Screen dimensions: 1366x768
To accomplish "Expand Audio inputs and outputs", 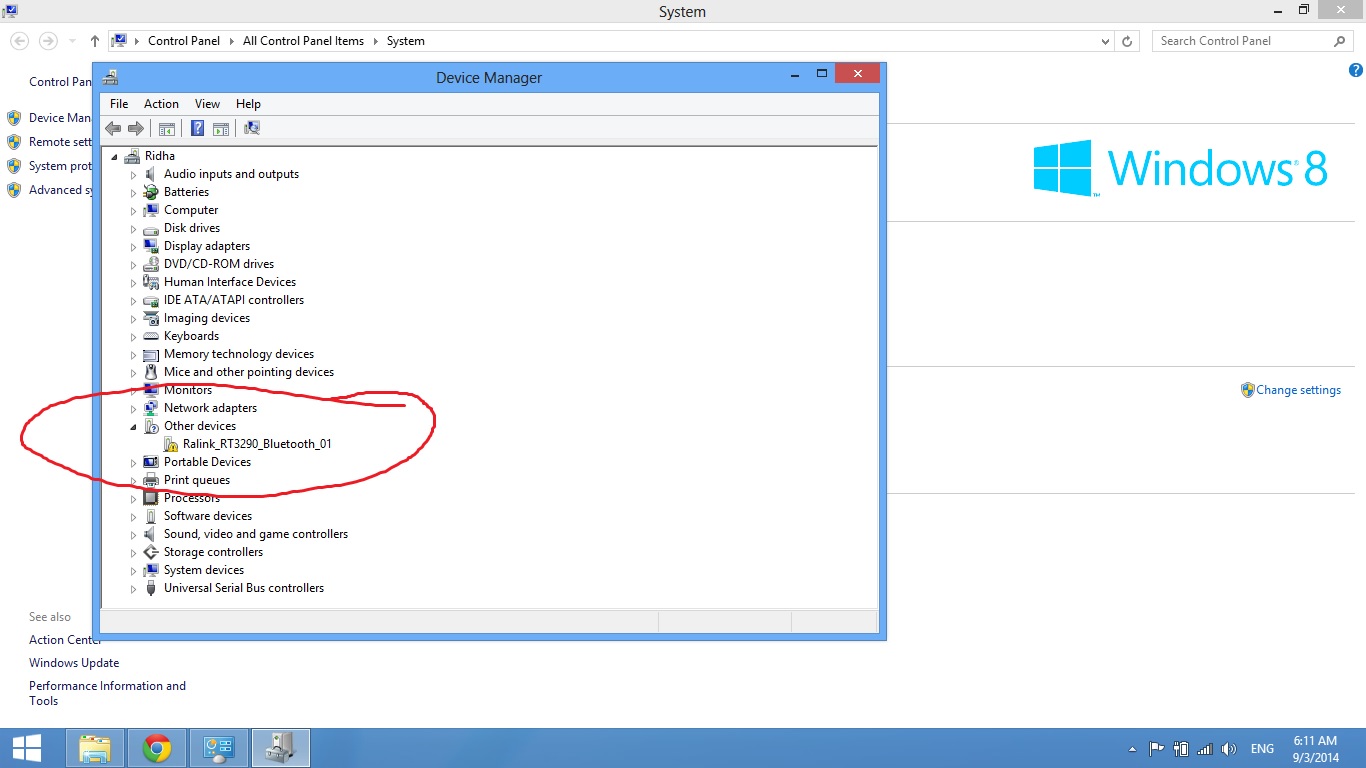I will 133,174.
